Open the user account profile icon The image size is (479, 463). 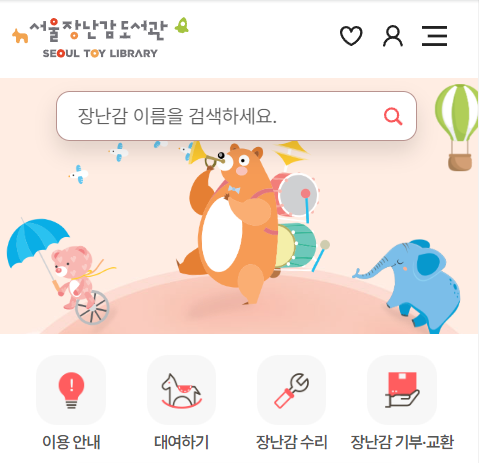point(393,36)
